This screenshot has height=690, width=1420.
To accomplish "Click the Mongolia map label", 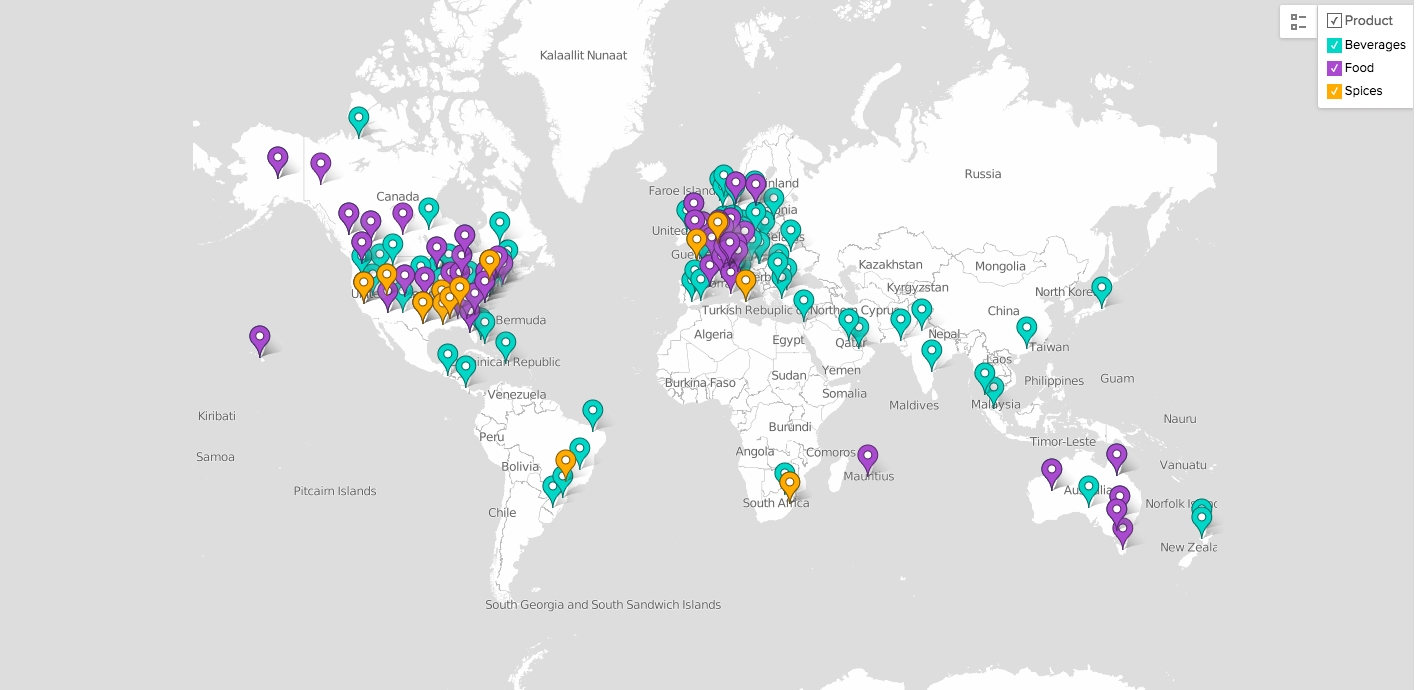I will (1000, 266).
